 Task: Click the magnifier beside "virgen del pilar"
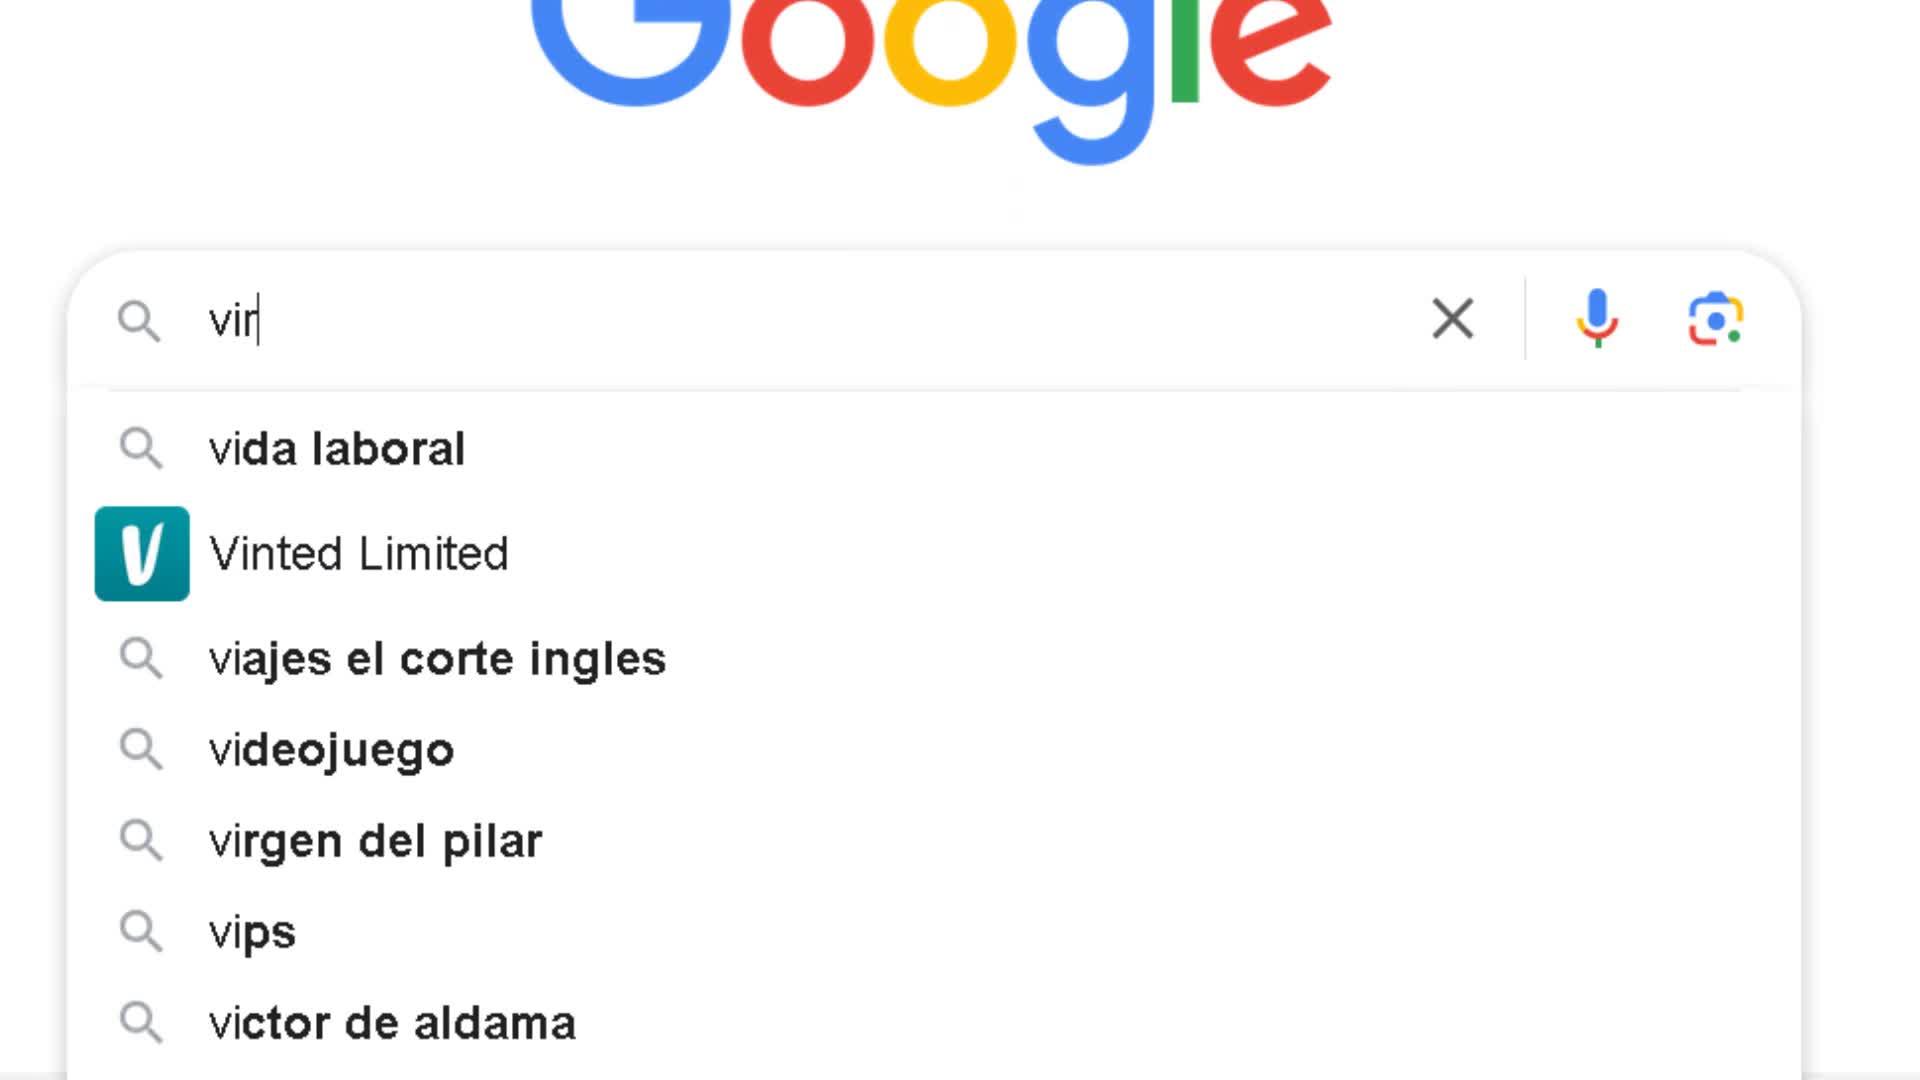pos(141,840)
